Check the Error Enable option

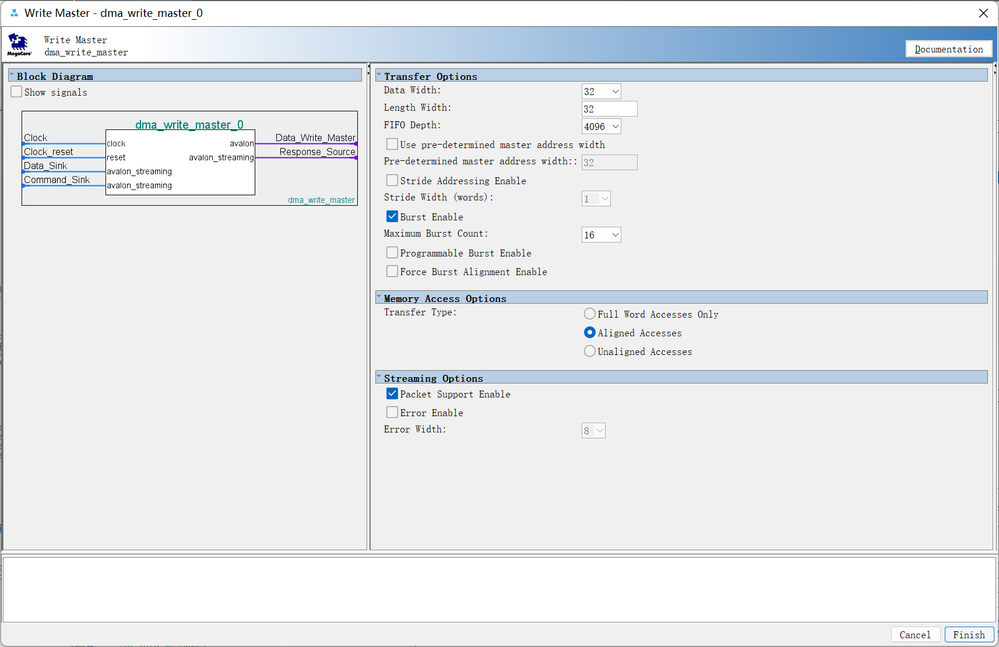(393, 413)
